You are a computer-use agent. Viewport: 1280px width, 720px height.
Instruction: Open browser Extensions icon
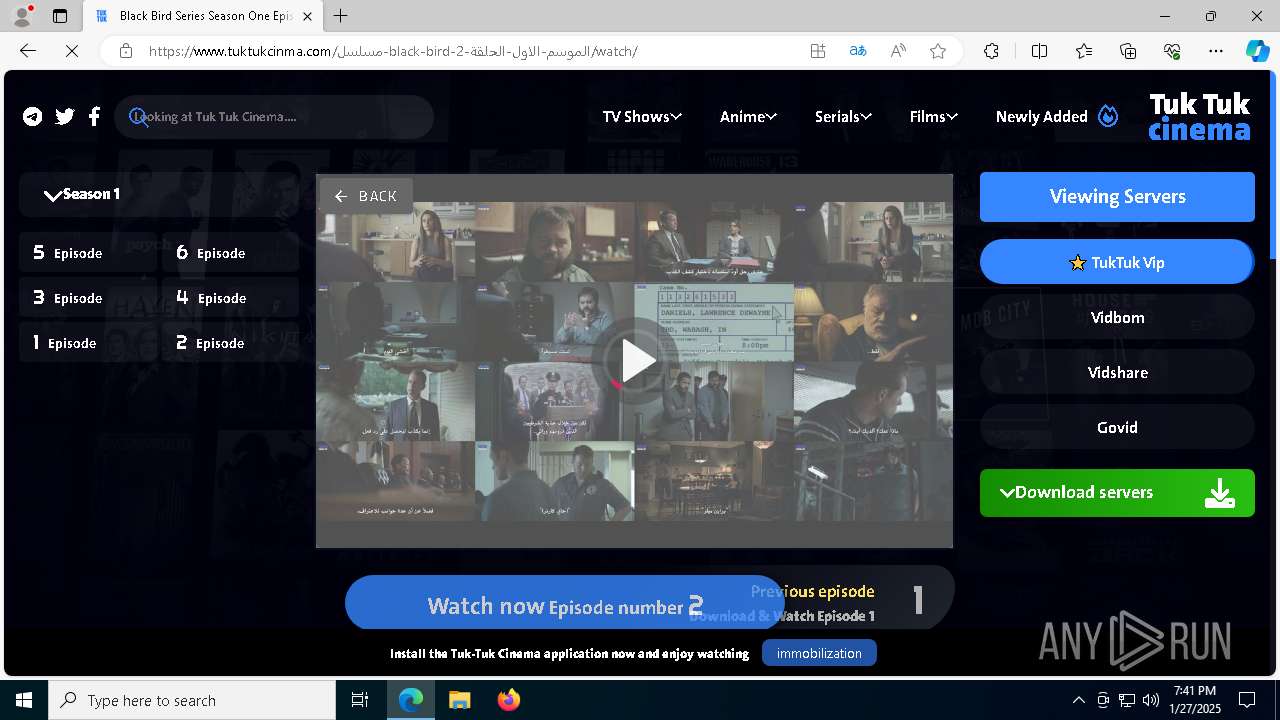[x=991, y=51]
